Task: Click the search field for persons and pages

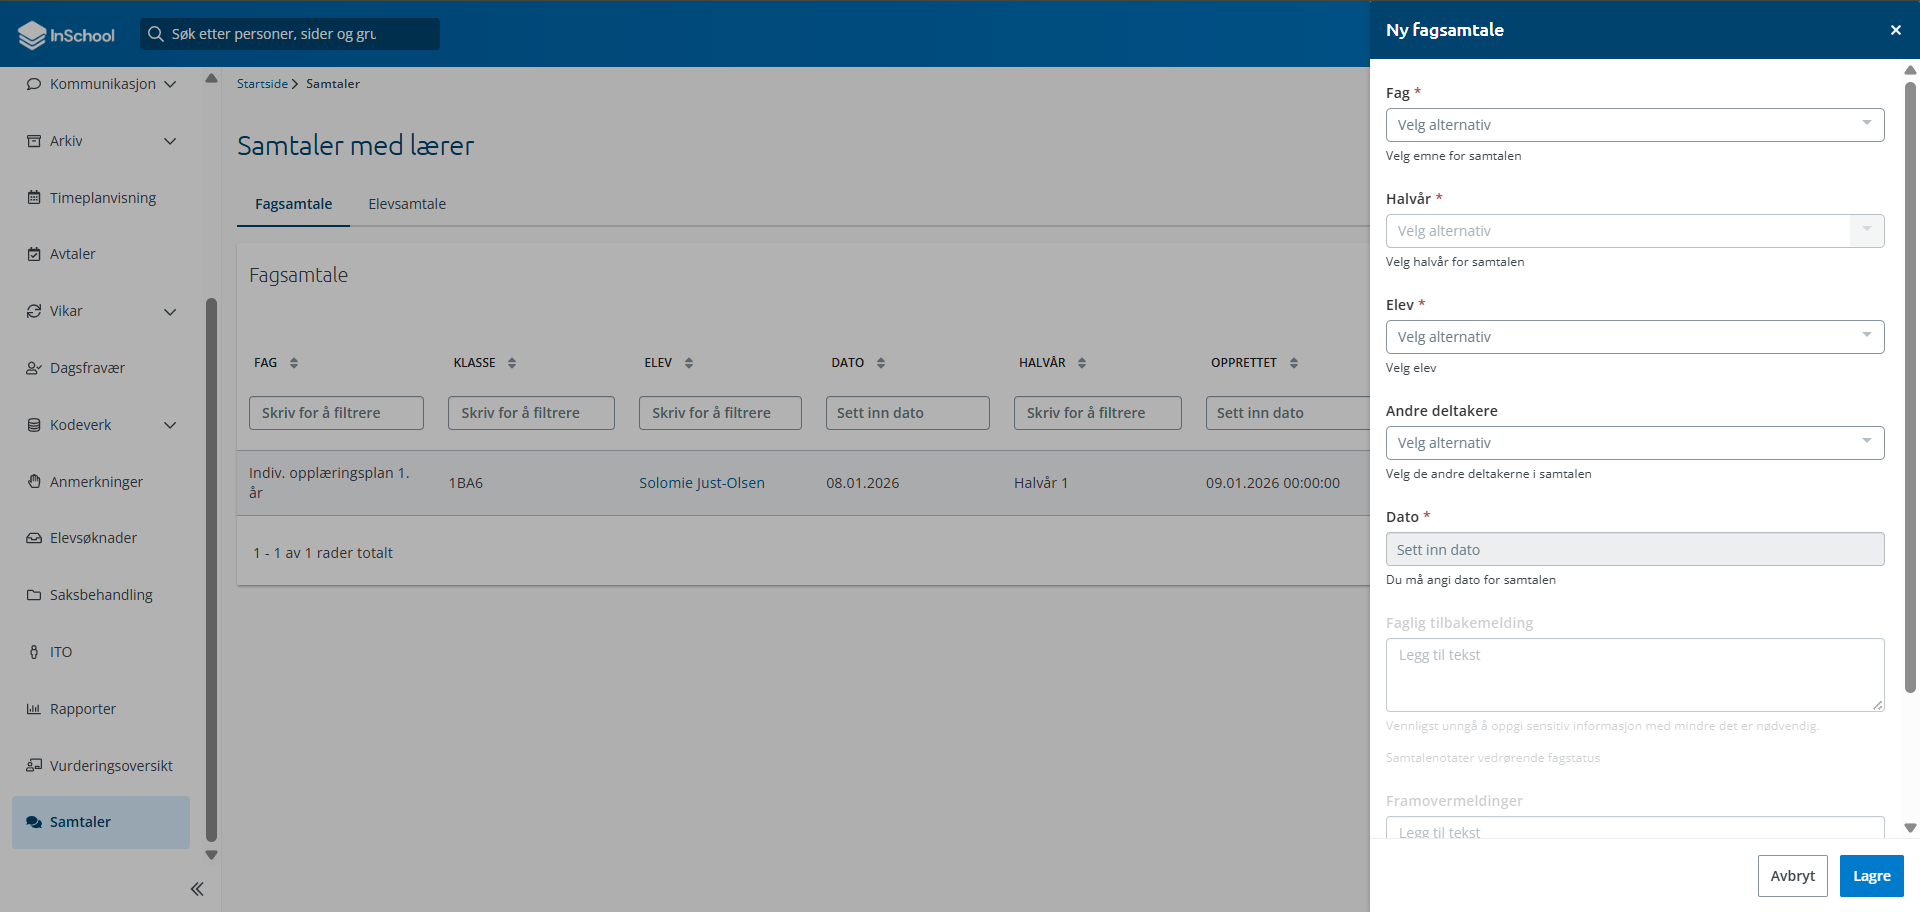Action: (290, 34)
